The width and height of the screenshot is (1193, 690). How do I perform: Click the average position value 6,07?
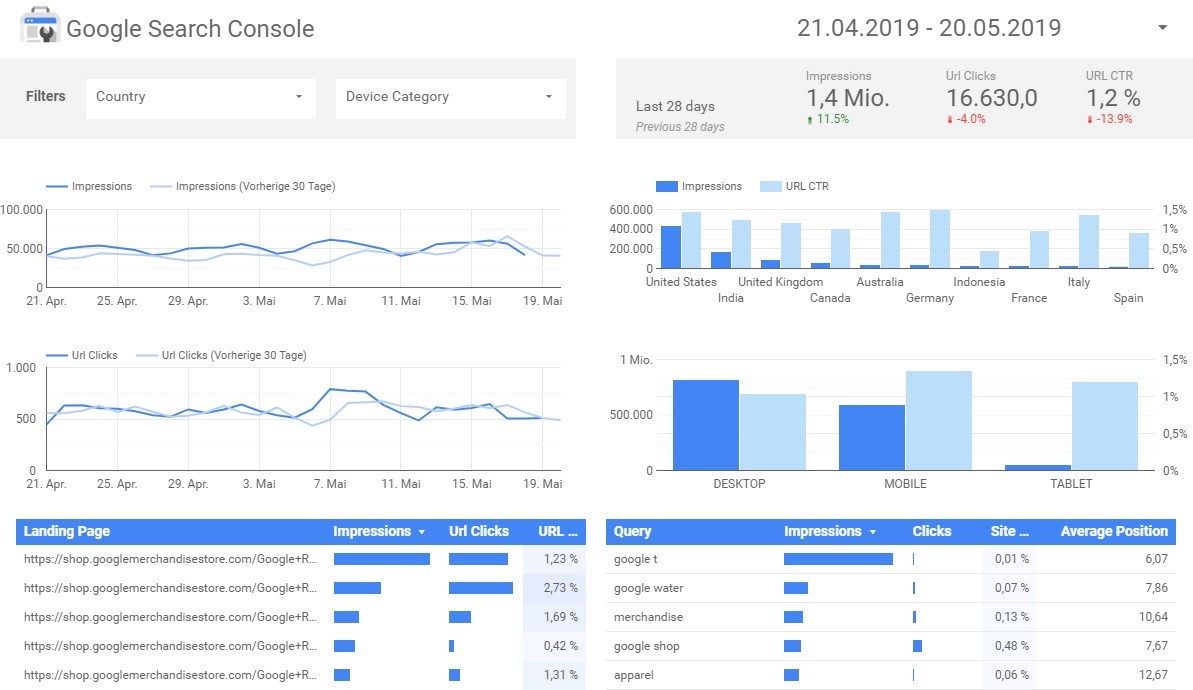(x=1156, y=559)
